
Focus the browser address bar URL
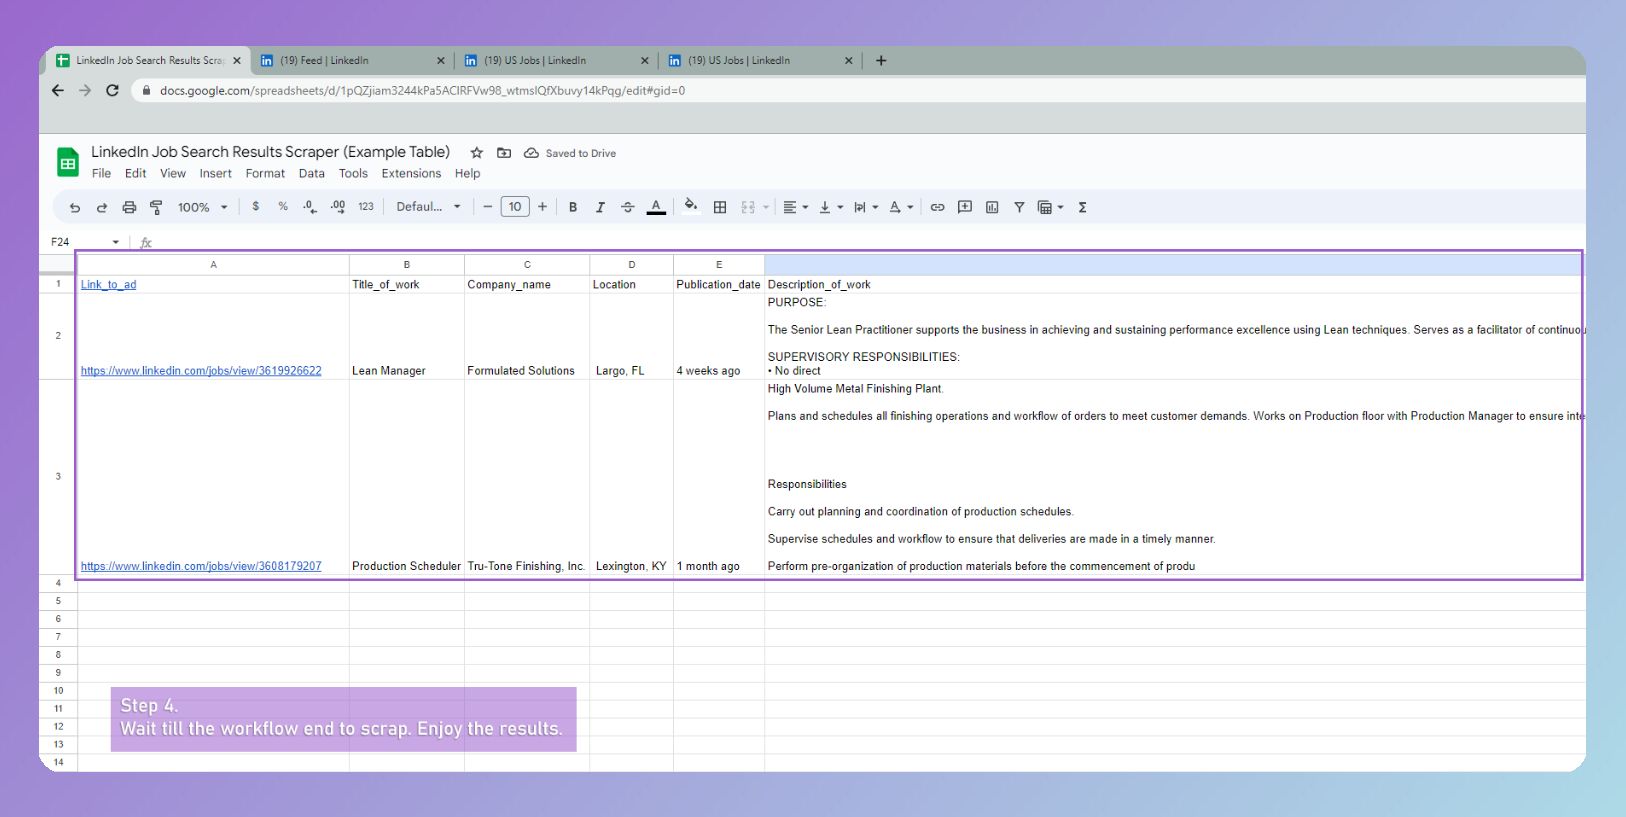tap(422, 90)
